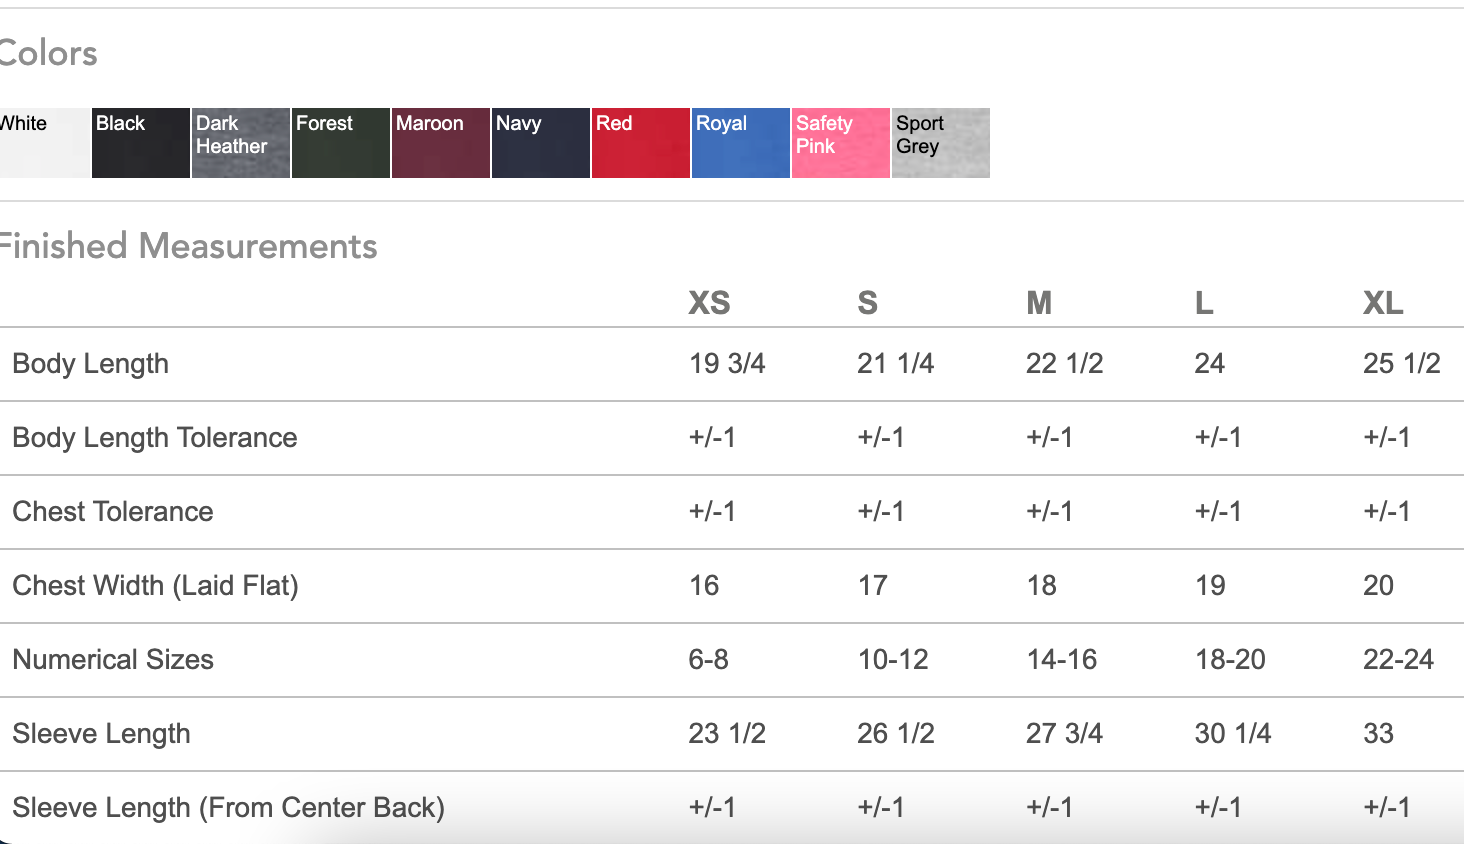Select the White color swatch

(x=43, y=143)
